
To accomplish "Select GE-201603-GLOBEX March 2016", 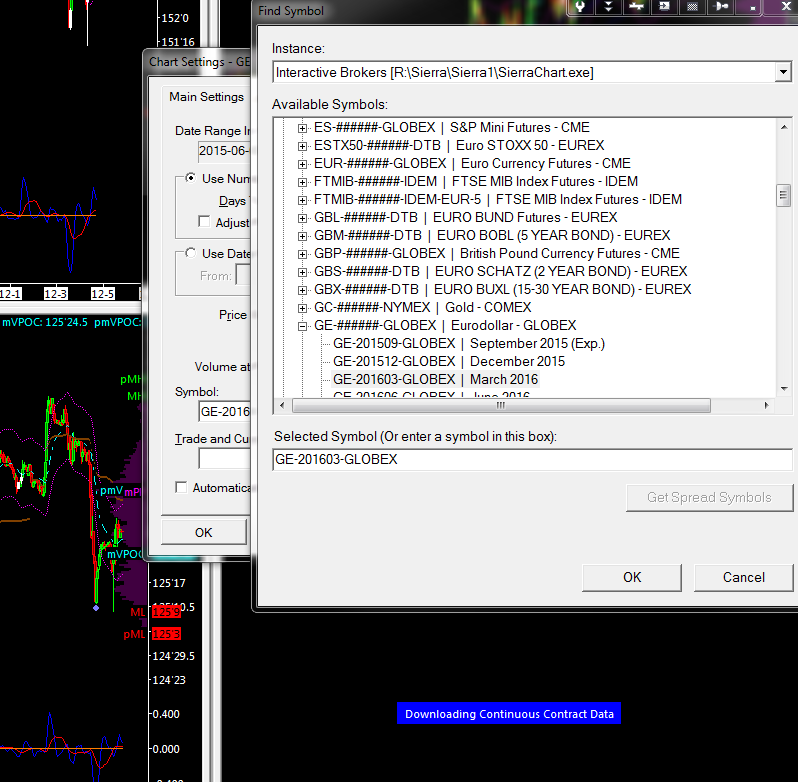I will 435,380.
